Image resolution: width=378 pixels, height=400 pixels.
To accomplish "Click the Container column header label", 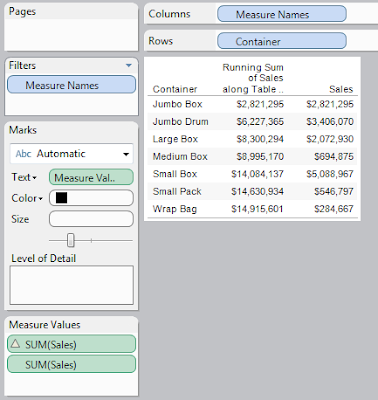I will (x=175, y=89).
